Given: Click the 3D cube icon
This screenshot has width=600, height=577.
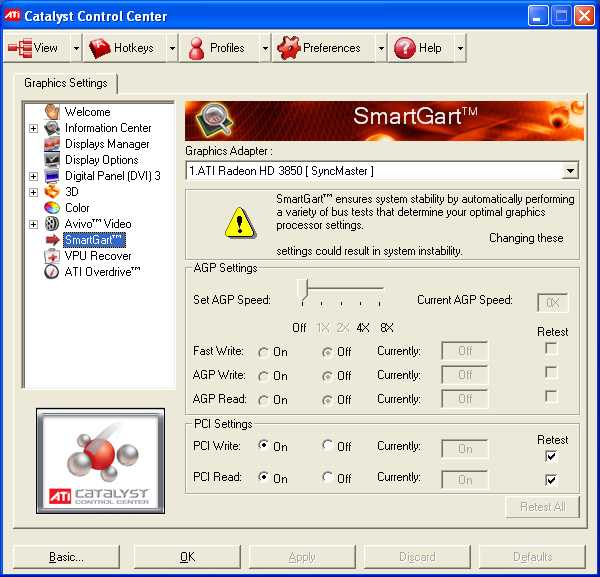Looking at the screenshot, I should tap(52, 192).
